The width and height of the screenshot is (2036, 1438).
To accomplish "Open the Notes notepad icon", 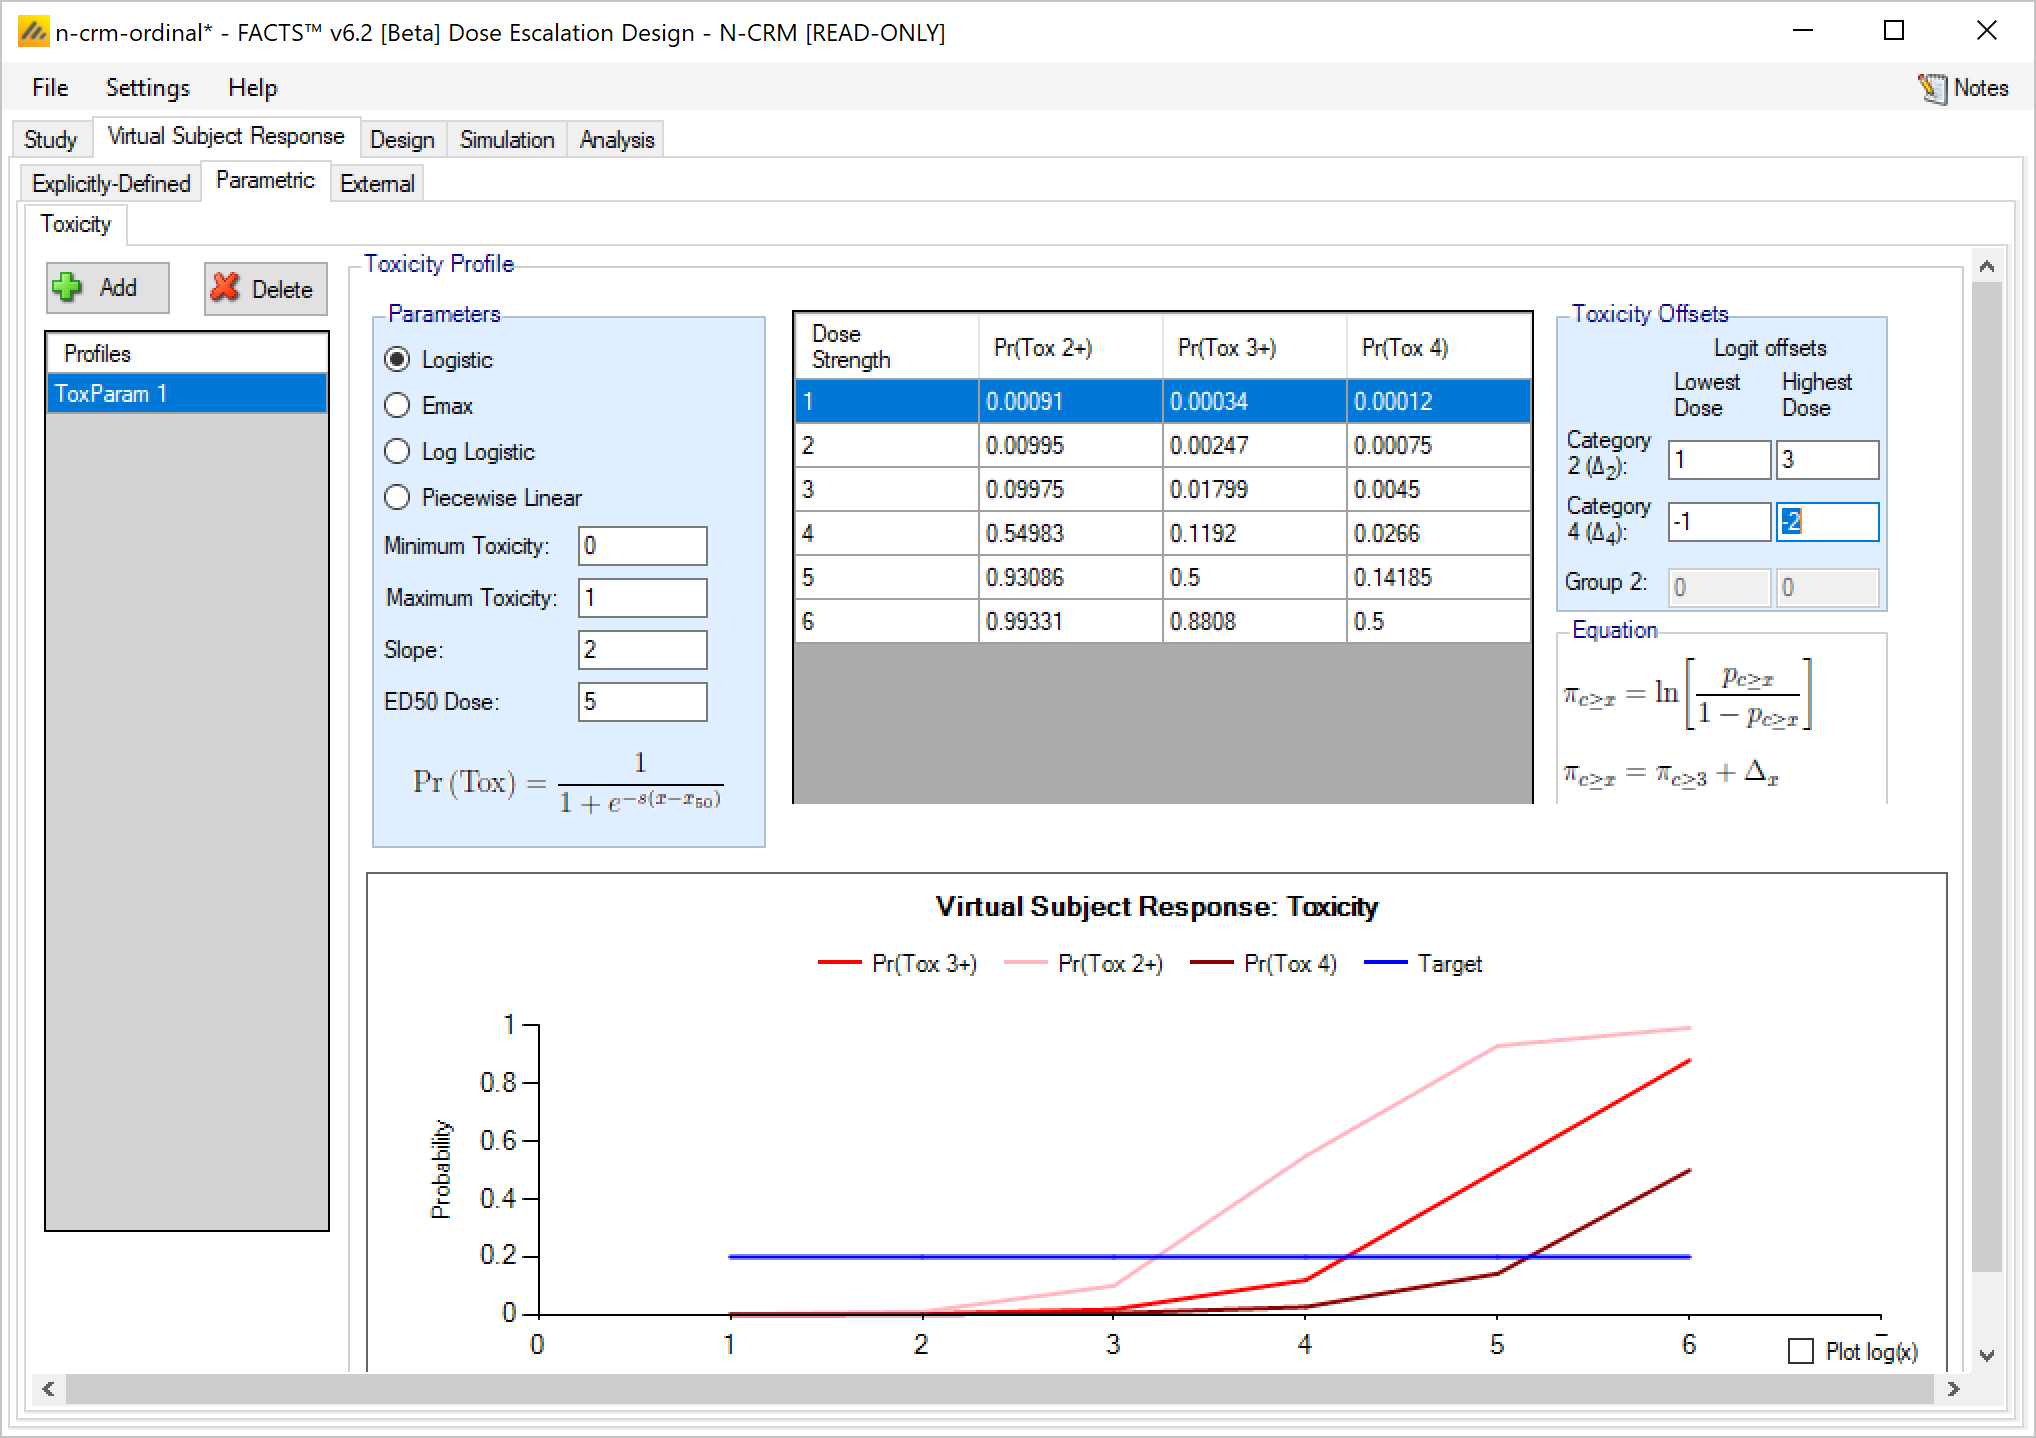I will 1931,88.
